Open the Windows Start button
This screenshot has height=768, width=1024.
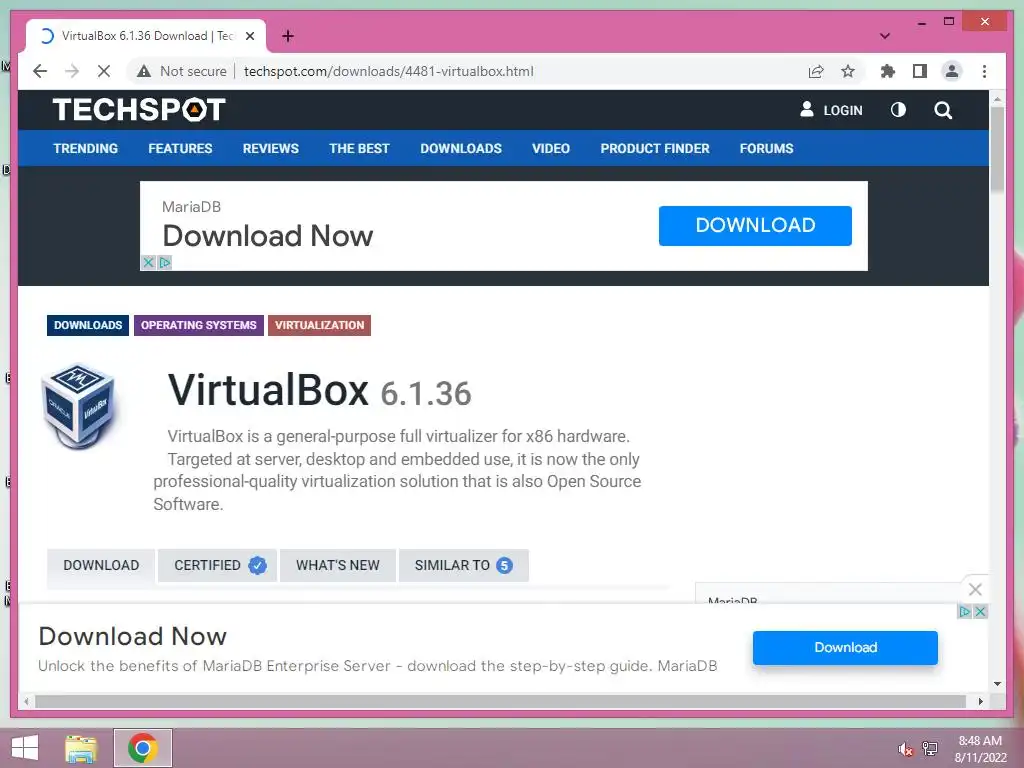click(24, 748)
